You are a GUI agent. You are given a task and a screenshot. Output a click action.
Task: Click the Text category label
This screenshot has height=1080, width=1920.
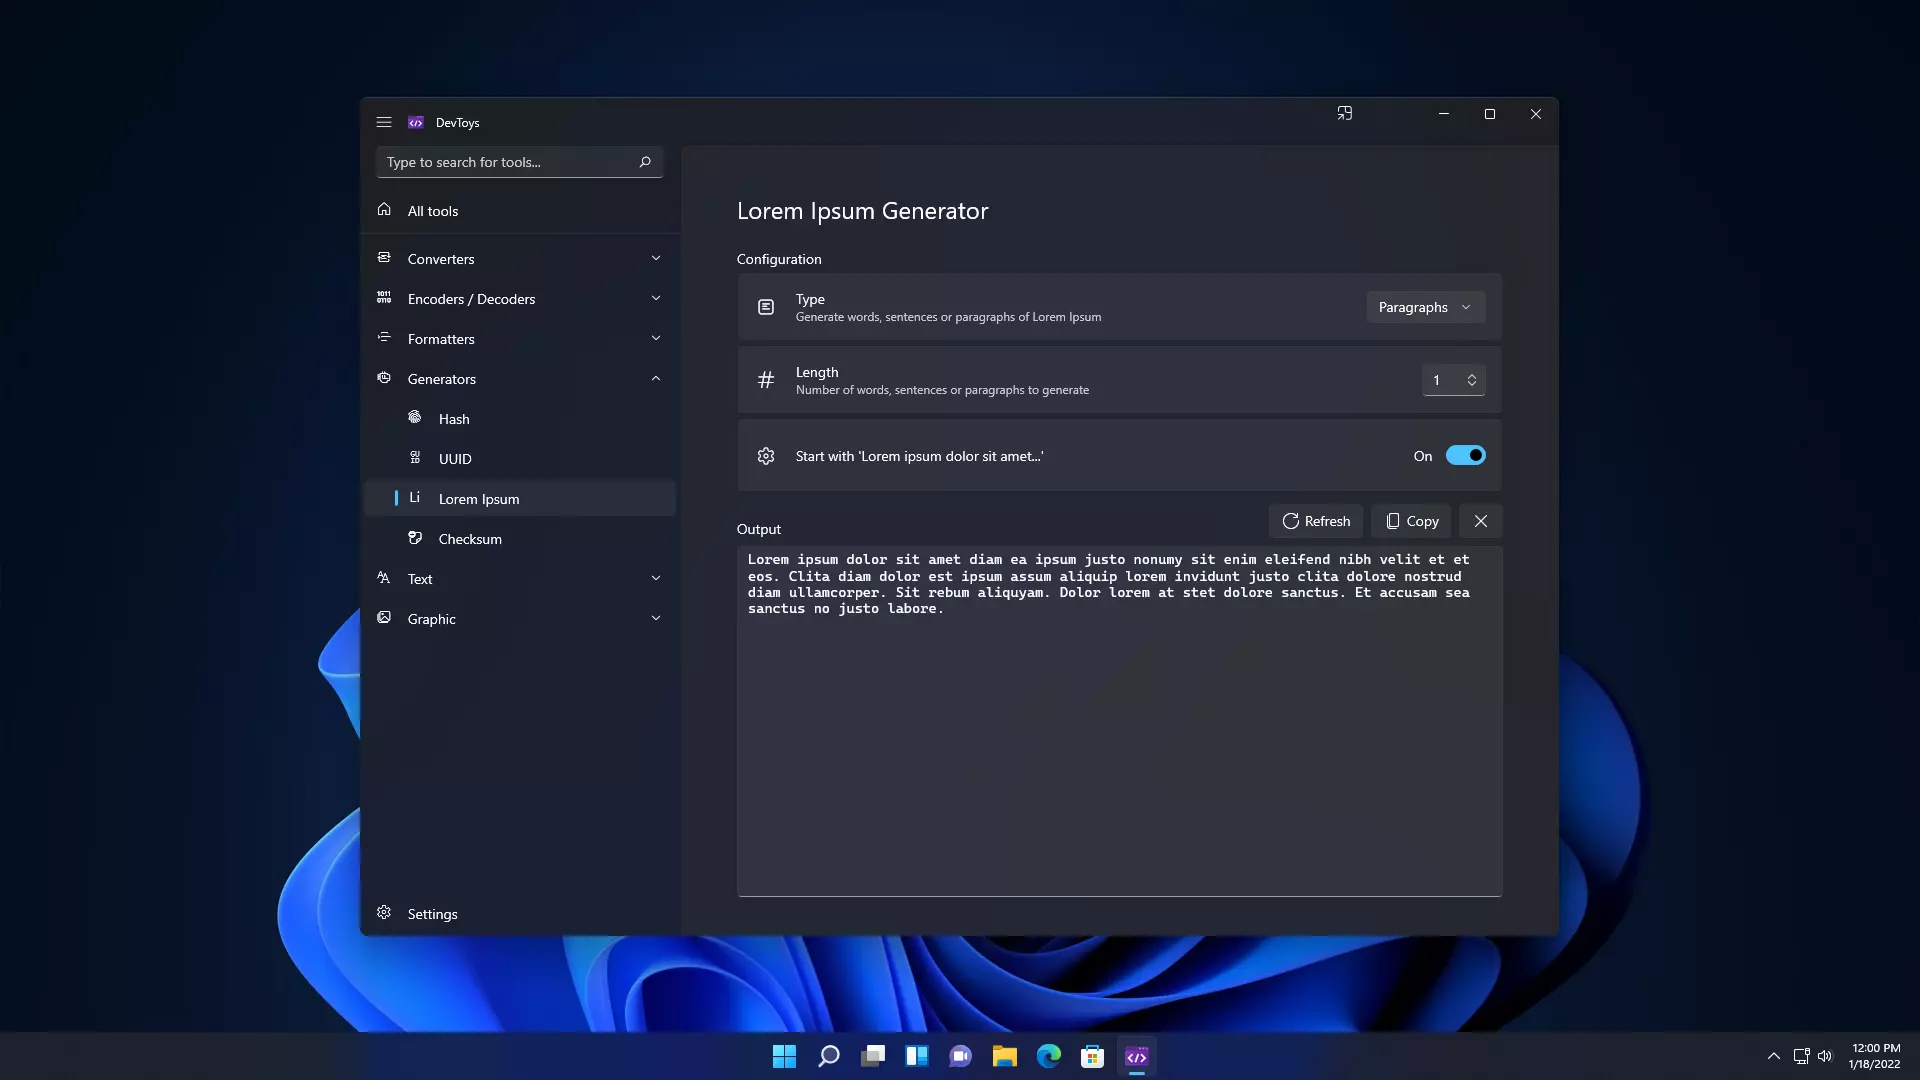click(420, 579)
